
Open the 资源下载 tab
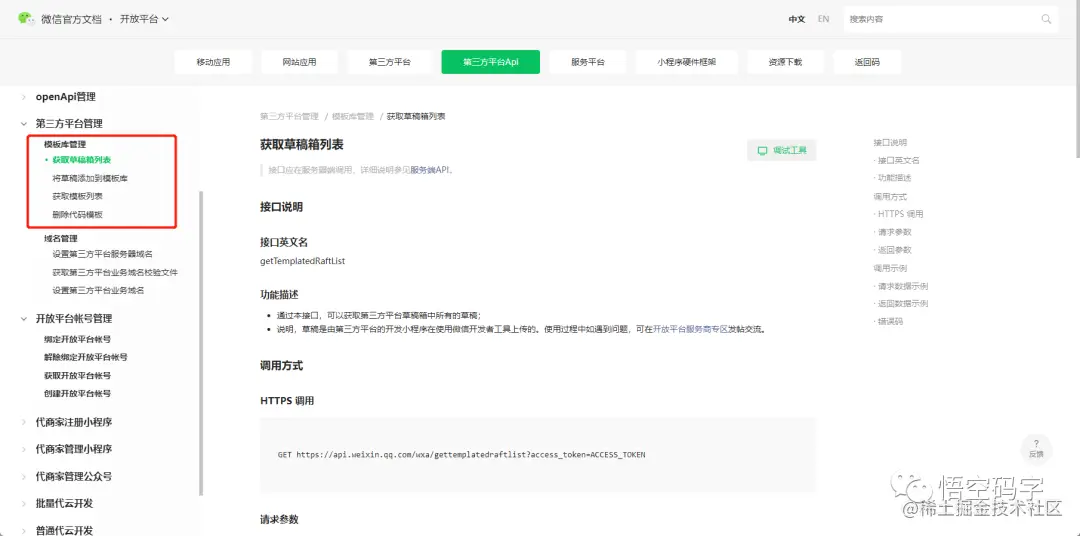785,62
